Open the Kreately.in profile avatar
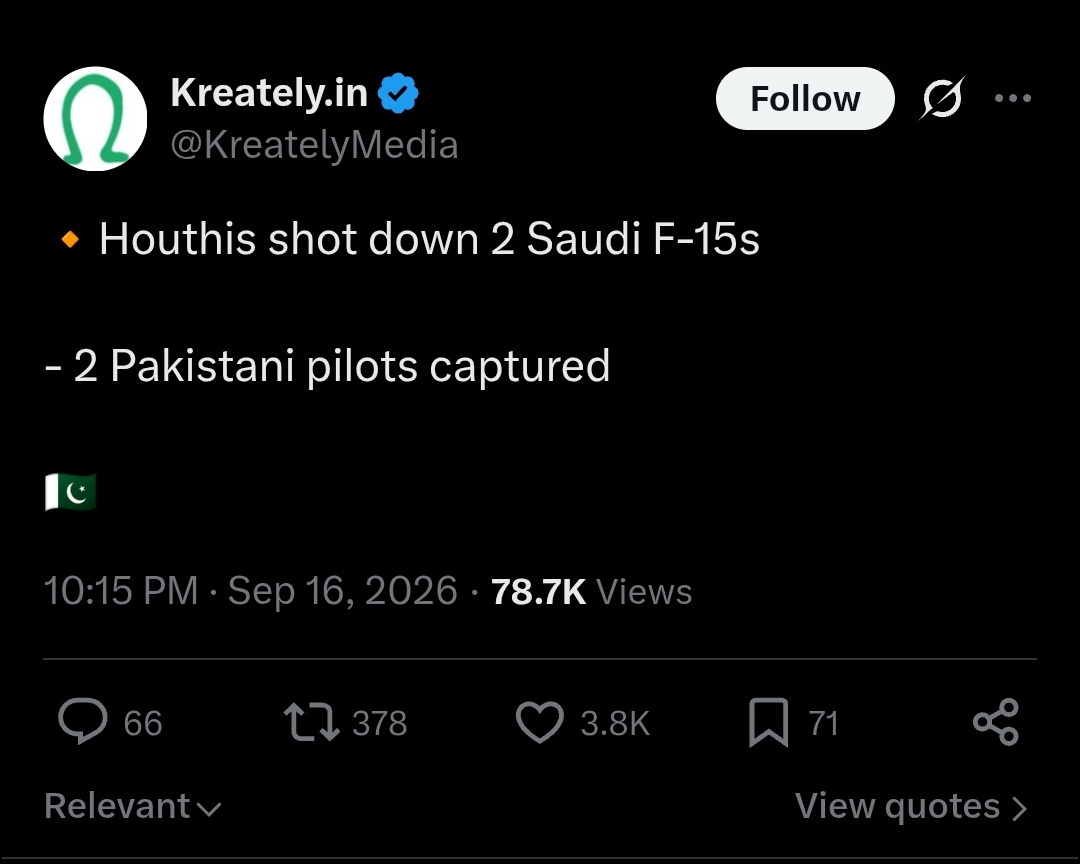 95,119
